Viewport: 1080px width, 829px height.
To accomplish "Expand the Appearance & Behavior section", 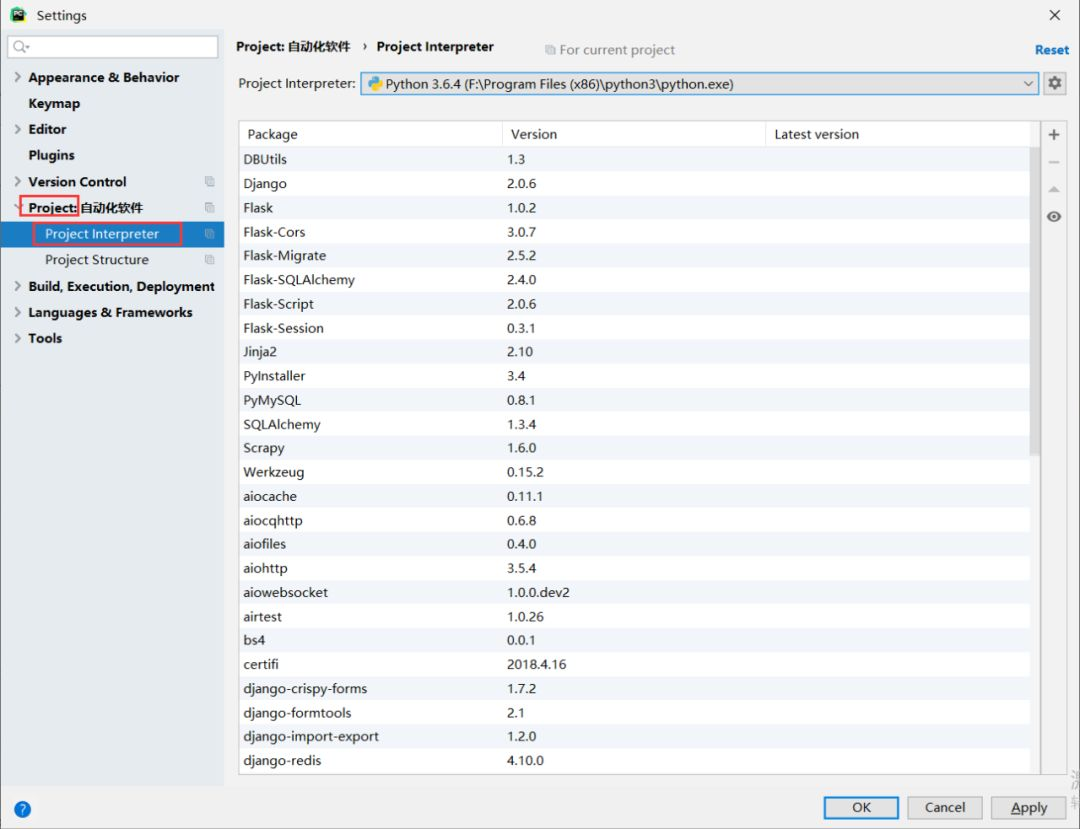I will coord(16,77).
